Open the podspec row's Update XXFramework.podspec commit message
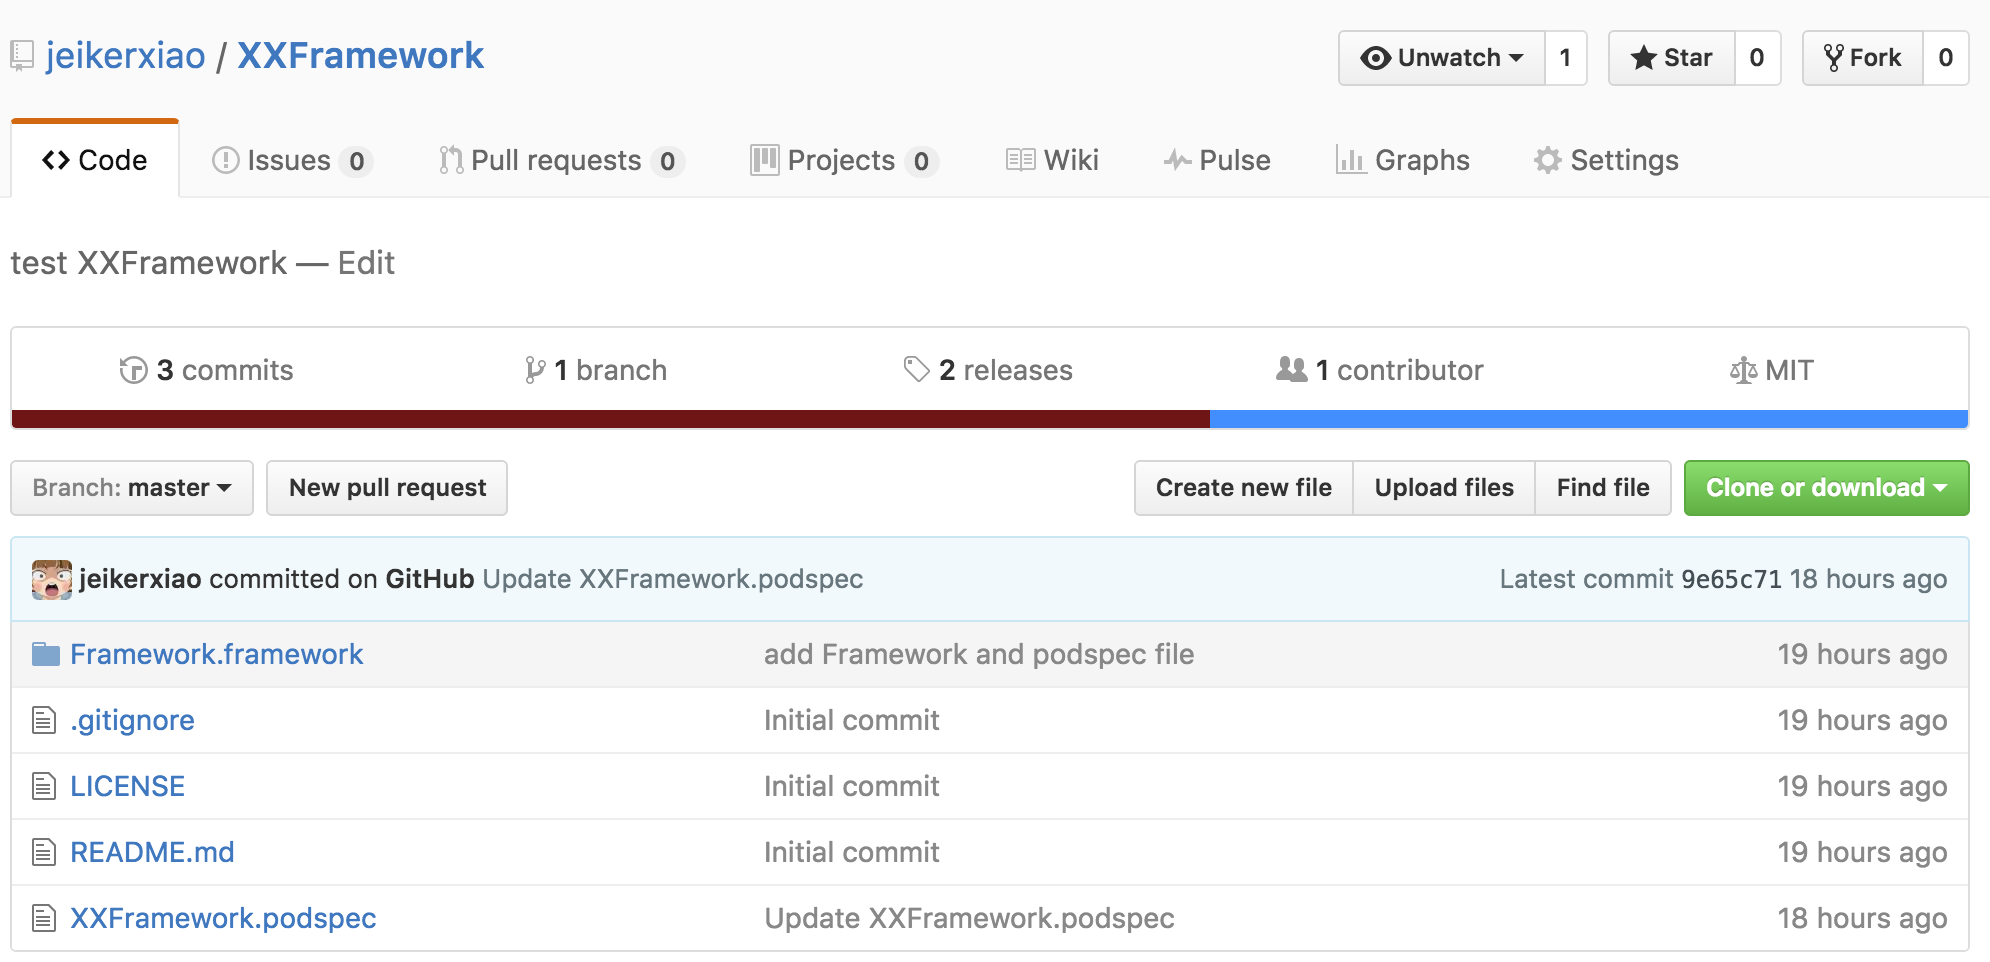The image size is (1990, 962). tap(970, 918)
